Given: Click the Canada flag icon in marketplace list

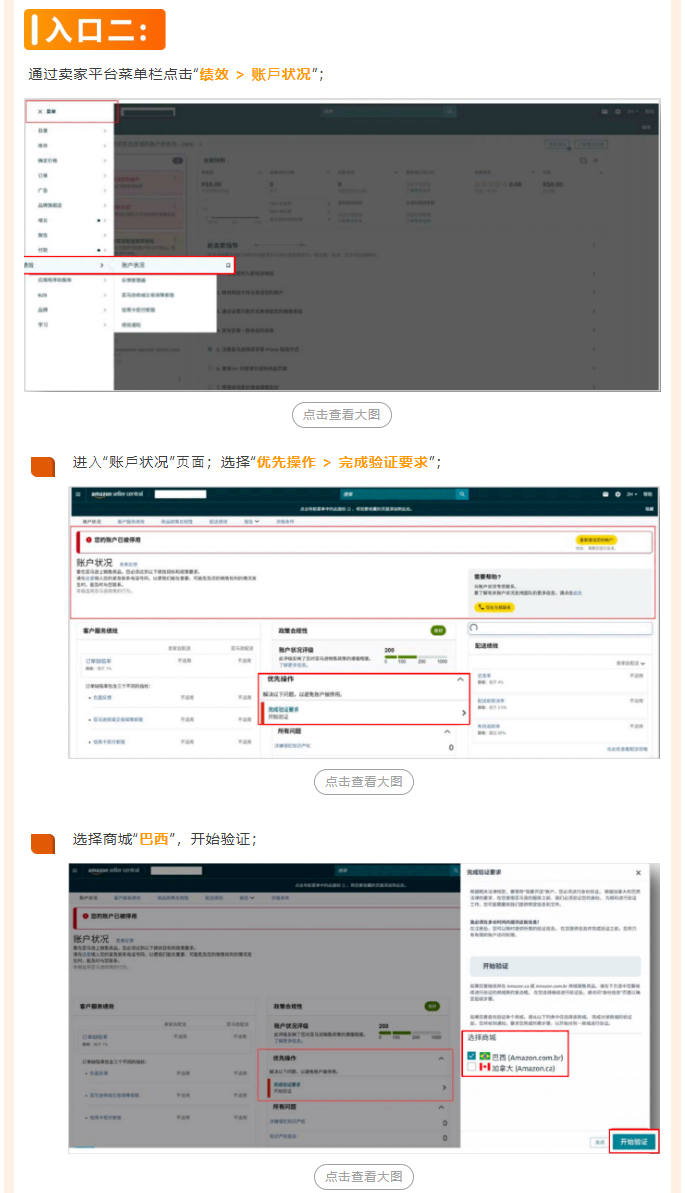Looking at the screenshot, I should point(486,1068).
